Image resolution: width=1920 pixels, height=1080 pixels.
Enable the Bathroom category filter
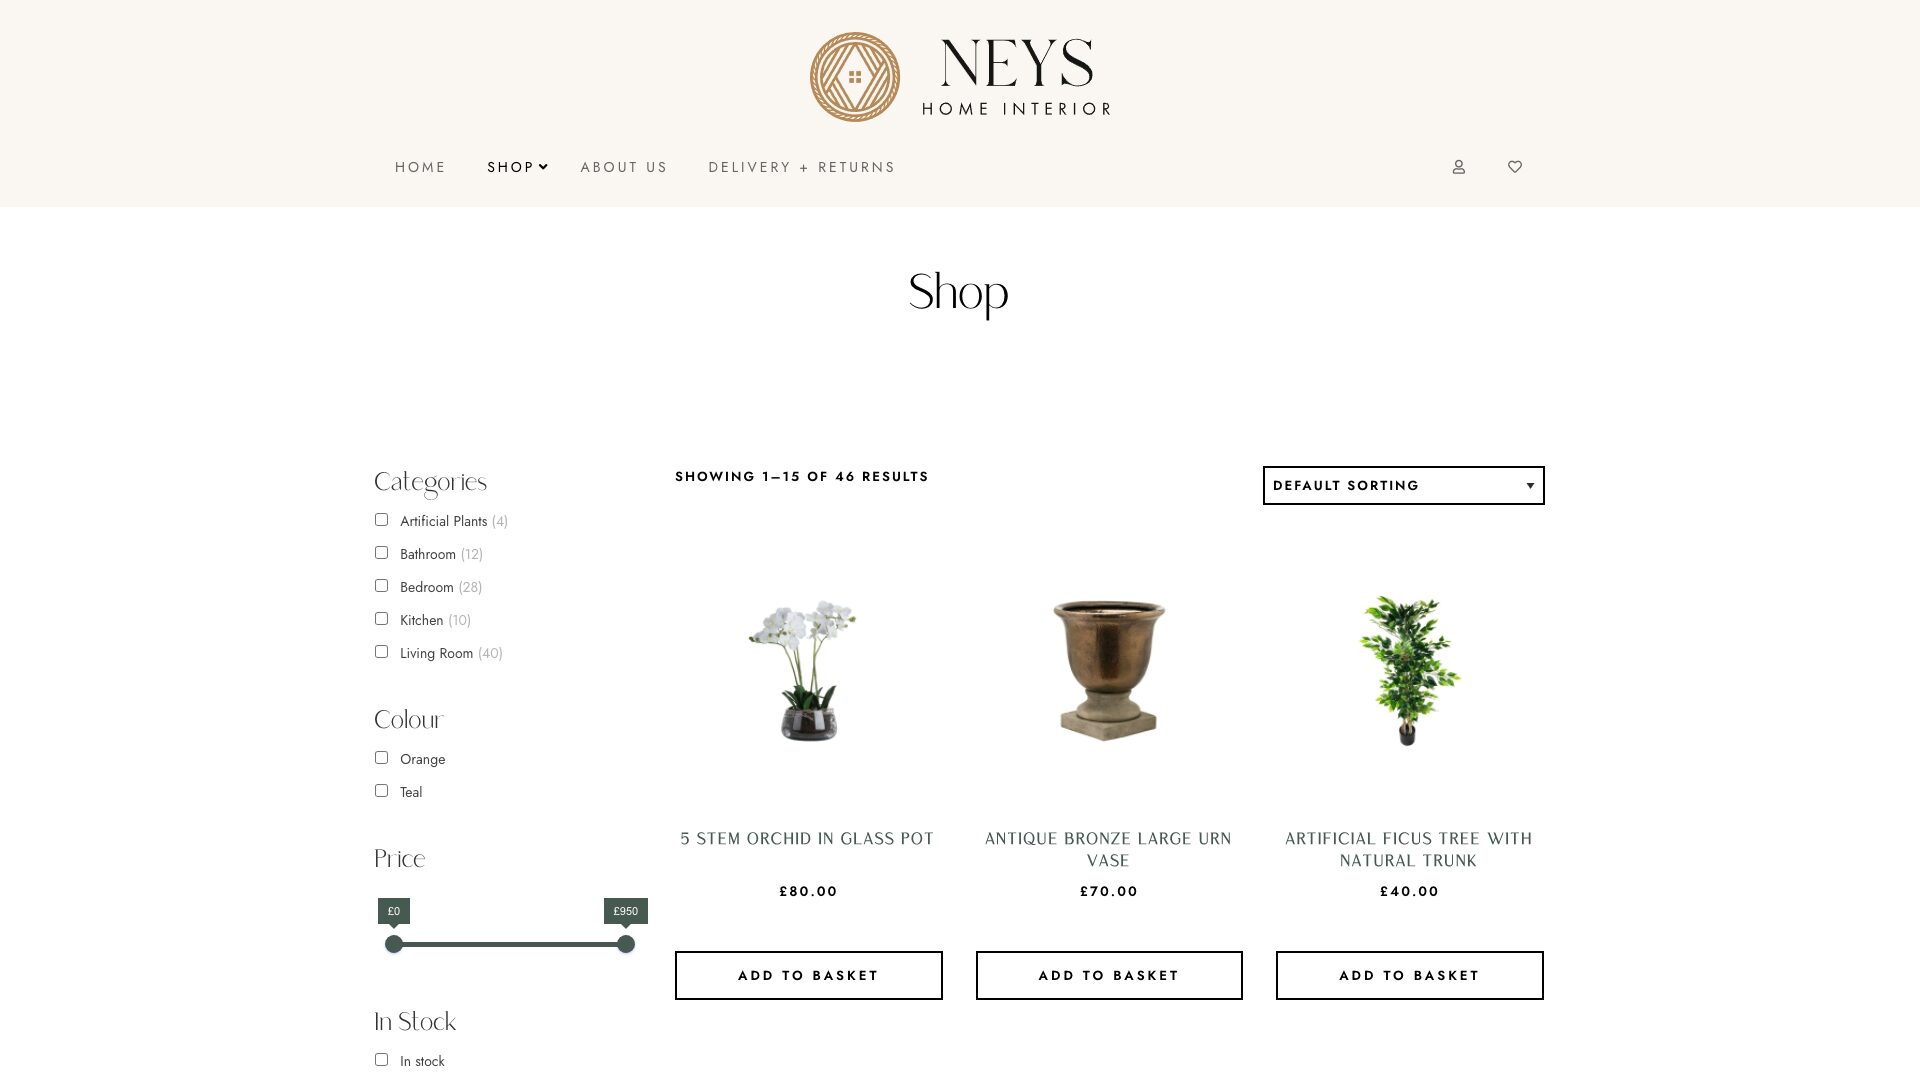point(381,553)
